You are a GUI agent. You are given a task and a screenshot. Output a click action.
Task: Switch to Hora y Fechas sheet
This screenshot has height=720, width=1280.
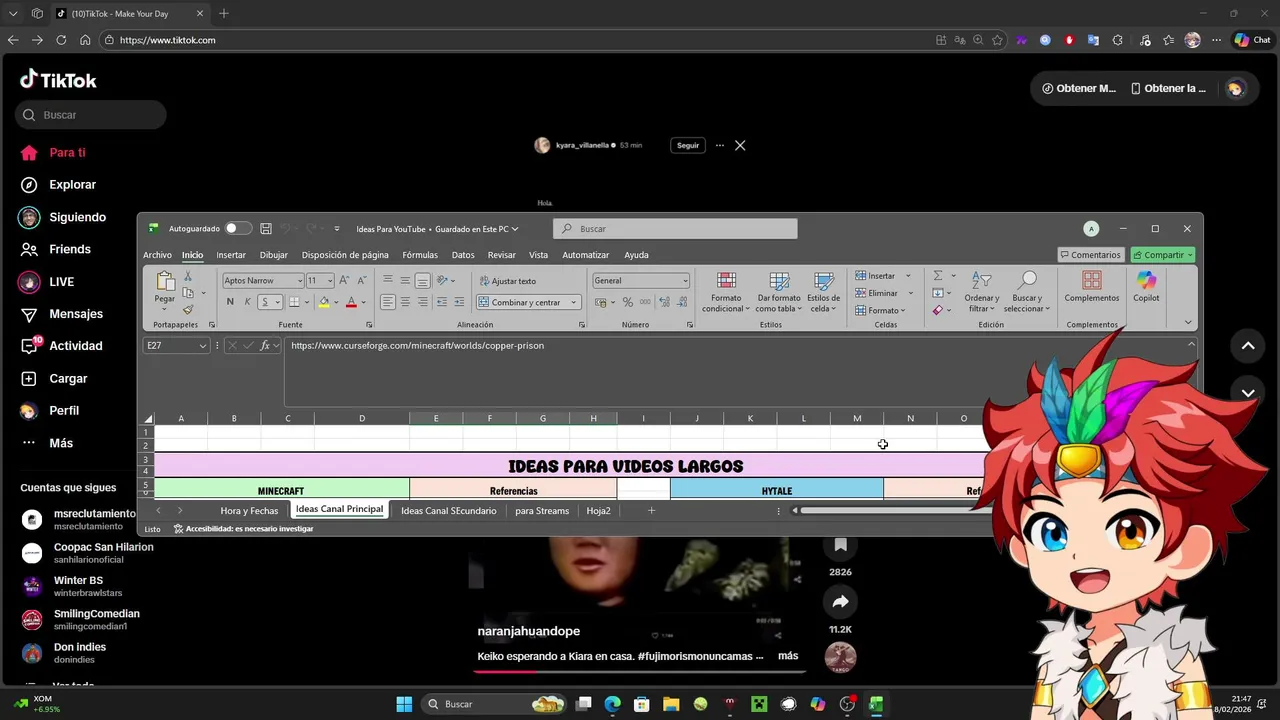pos(249,511)
